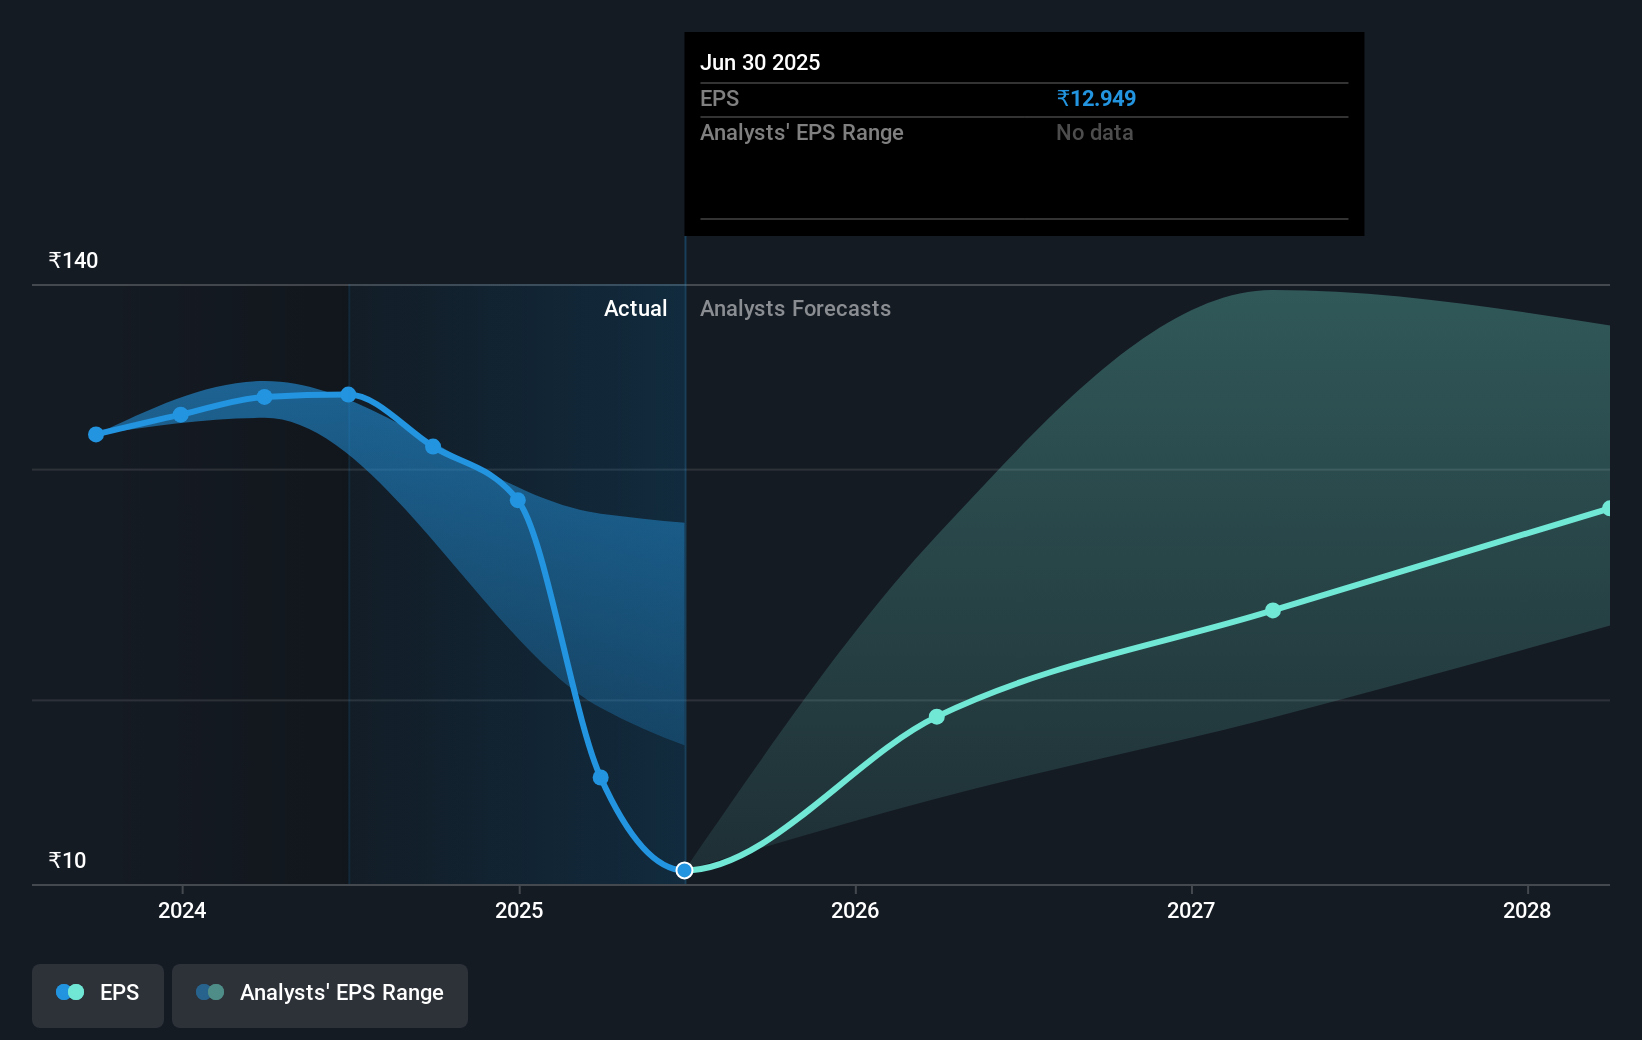Select the EPS data point at the mid-2024 peak
Viewport: 1642px width, 1040px height.
pos(348,394)
